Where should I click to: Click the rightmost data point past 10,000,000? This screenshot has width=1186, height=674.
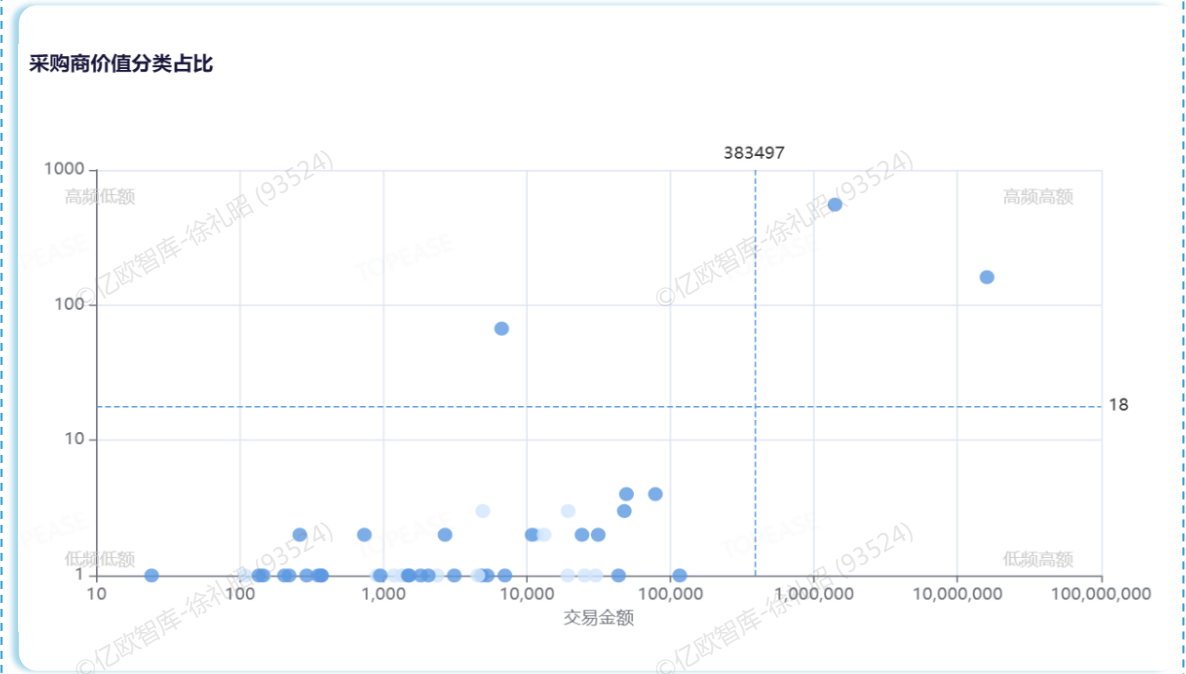(986, 277)
